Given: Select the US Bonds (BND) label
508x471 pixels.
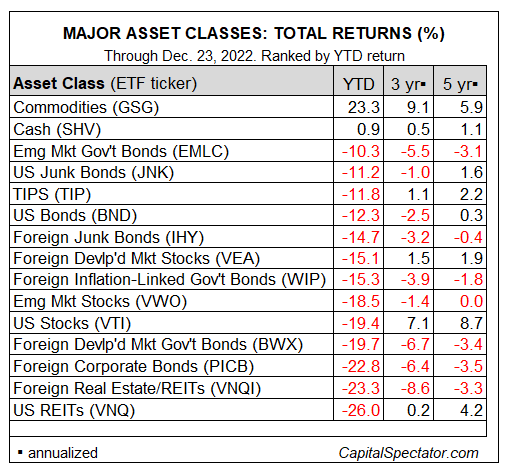Looking at the screenshot, I should tap(75, 215).
